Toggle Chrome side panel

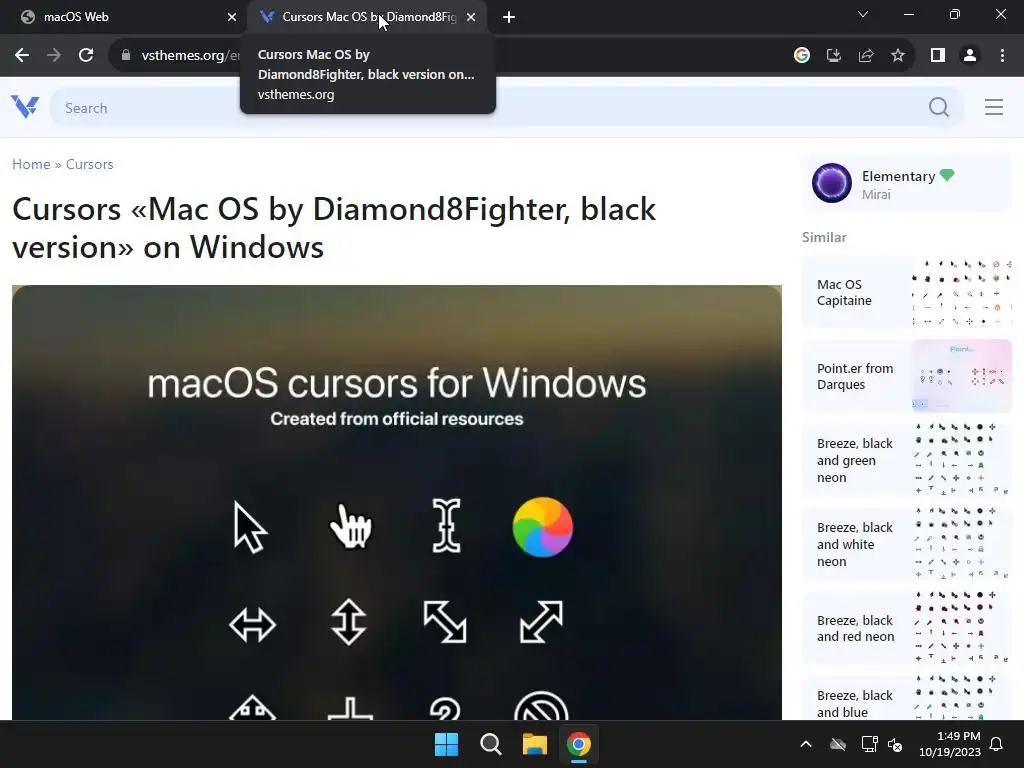click(x=938, y=56)
